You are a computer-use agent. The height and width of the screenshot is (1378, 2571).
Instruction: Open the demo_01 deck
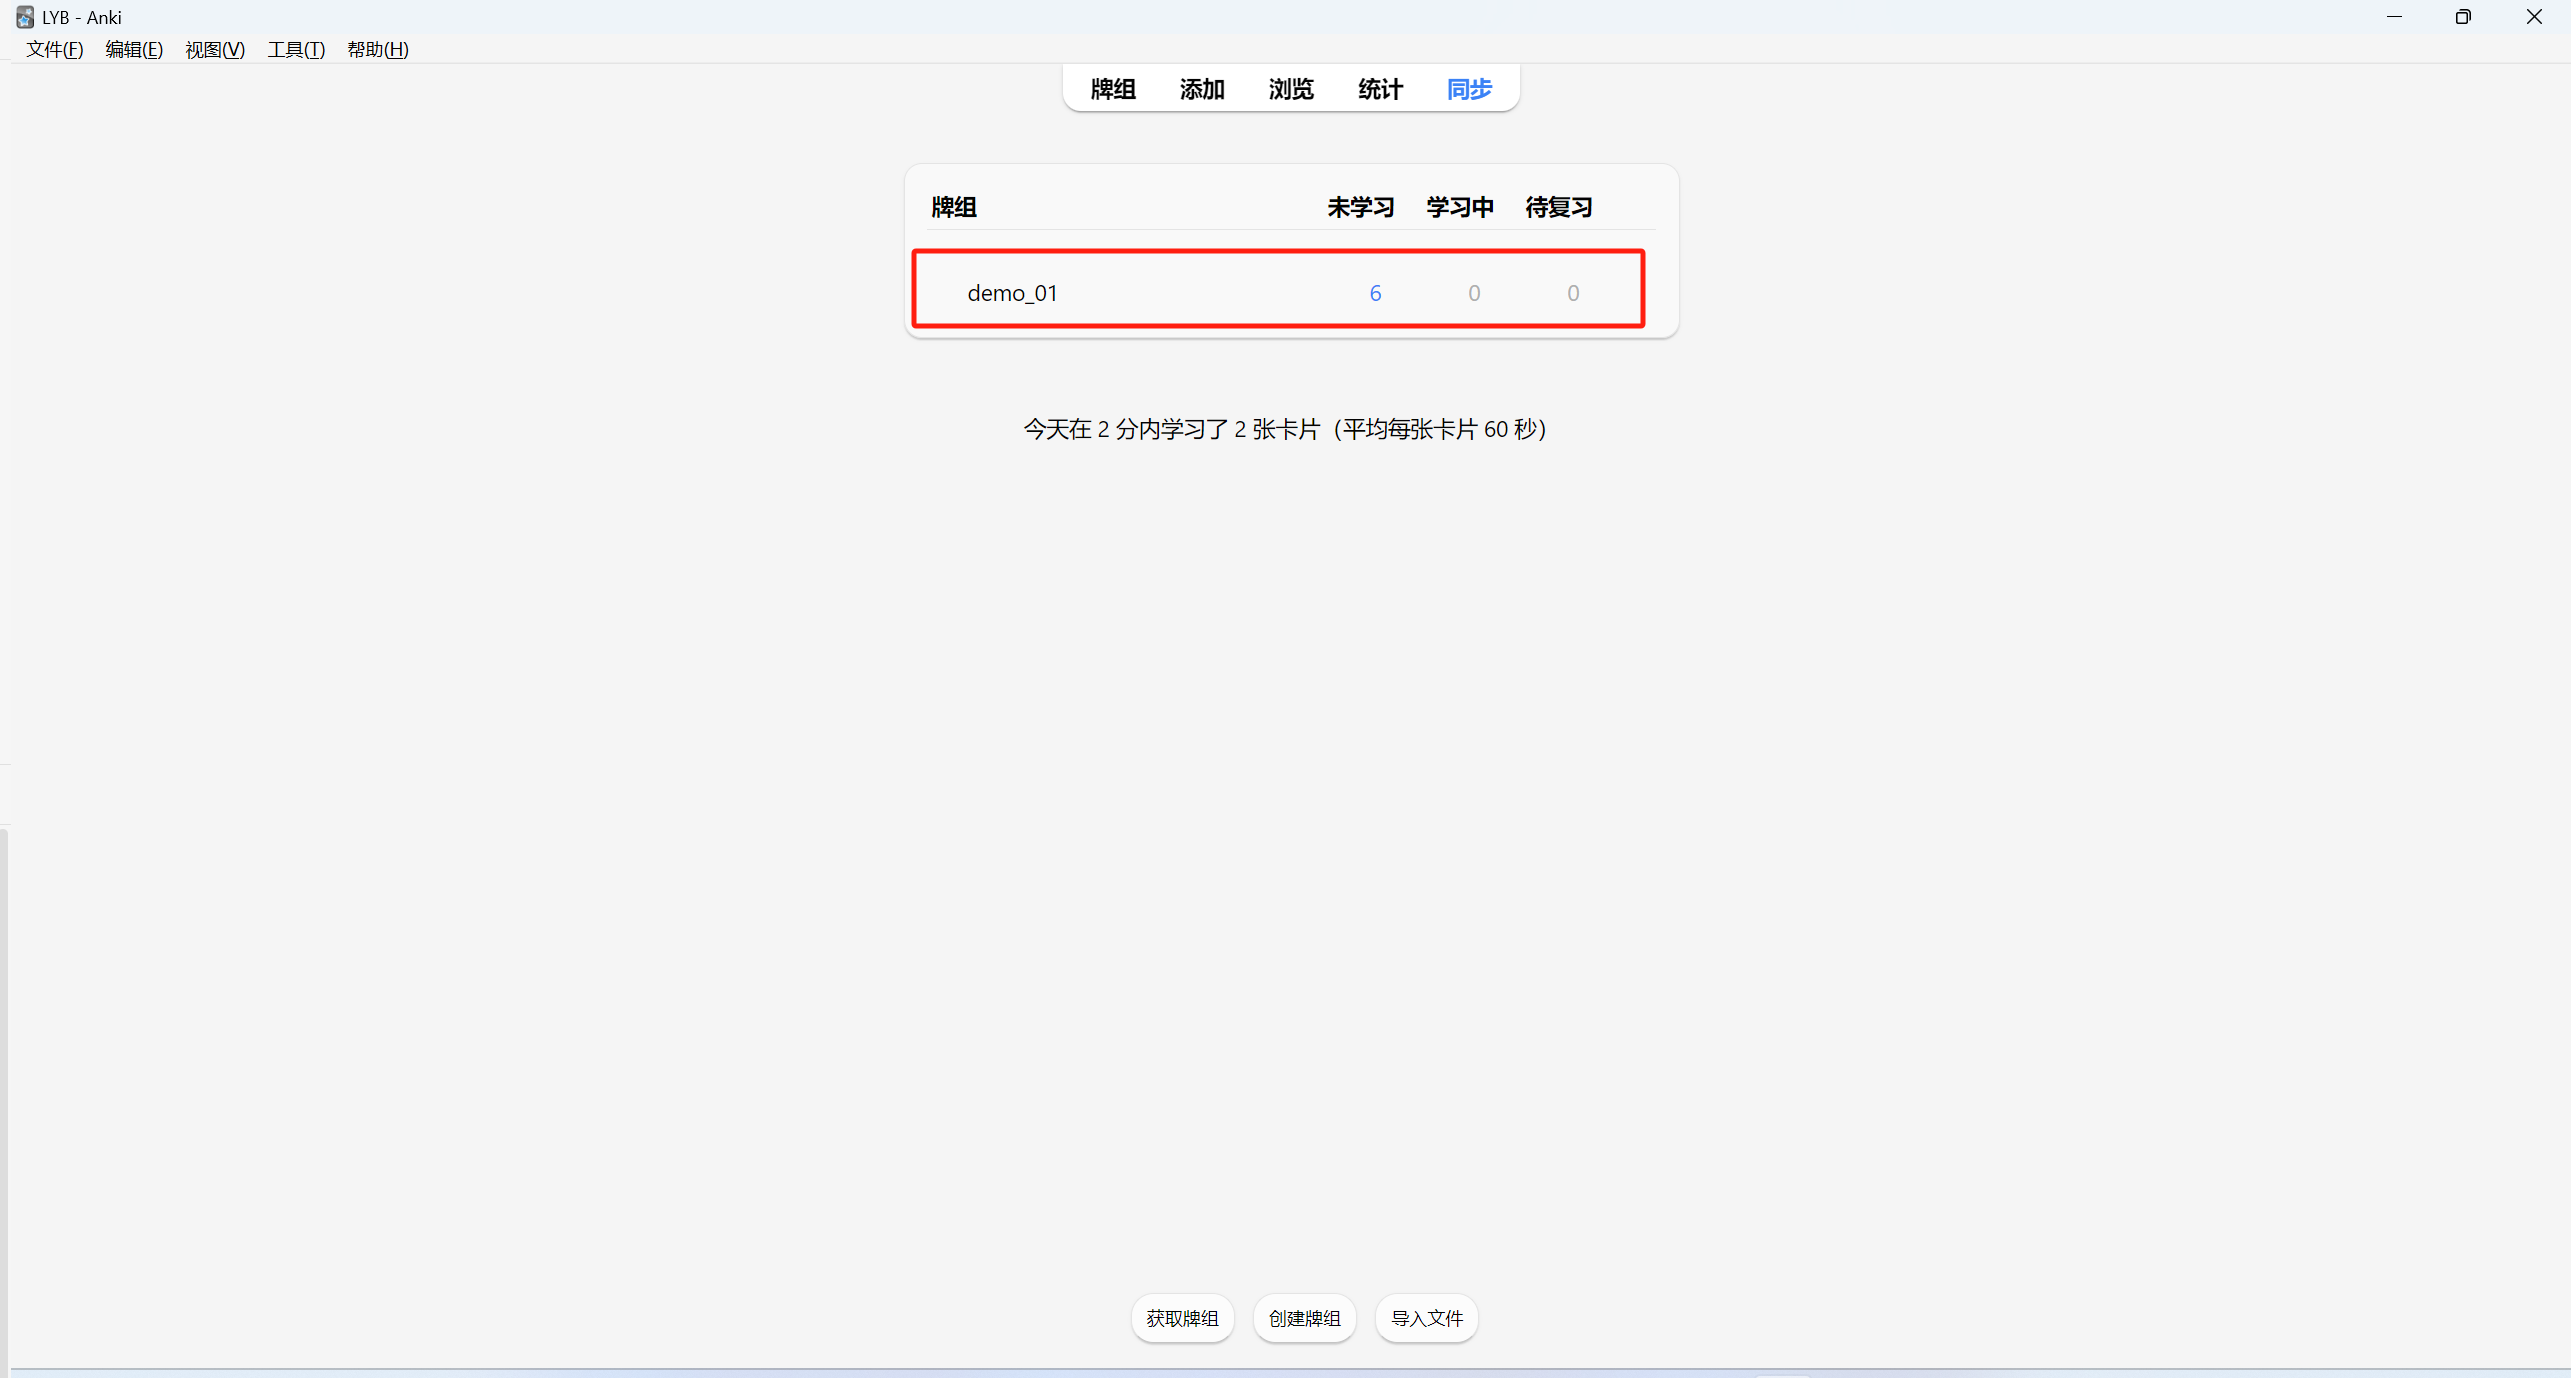(x=1012, y=293)
